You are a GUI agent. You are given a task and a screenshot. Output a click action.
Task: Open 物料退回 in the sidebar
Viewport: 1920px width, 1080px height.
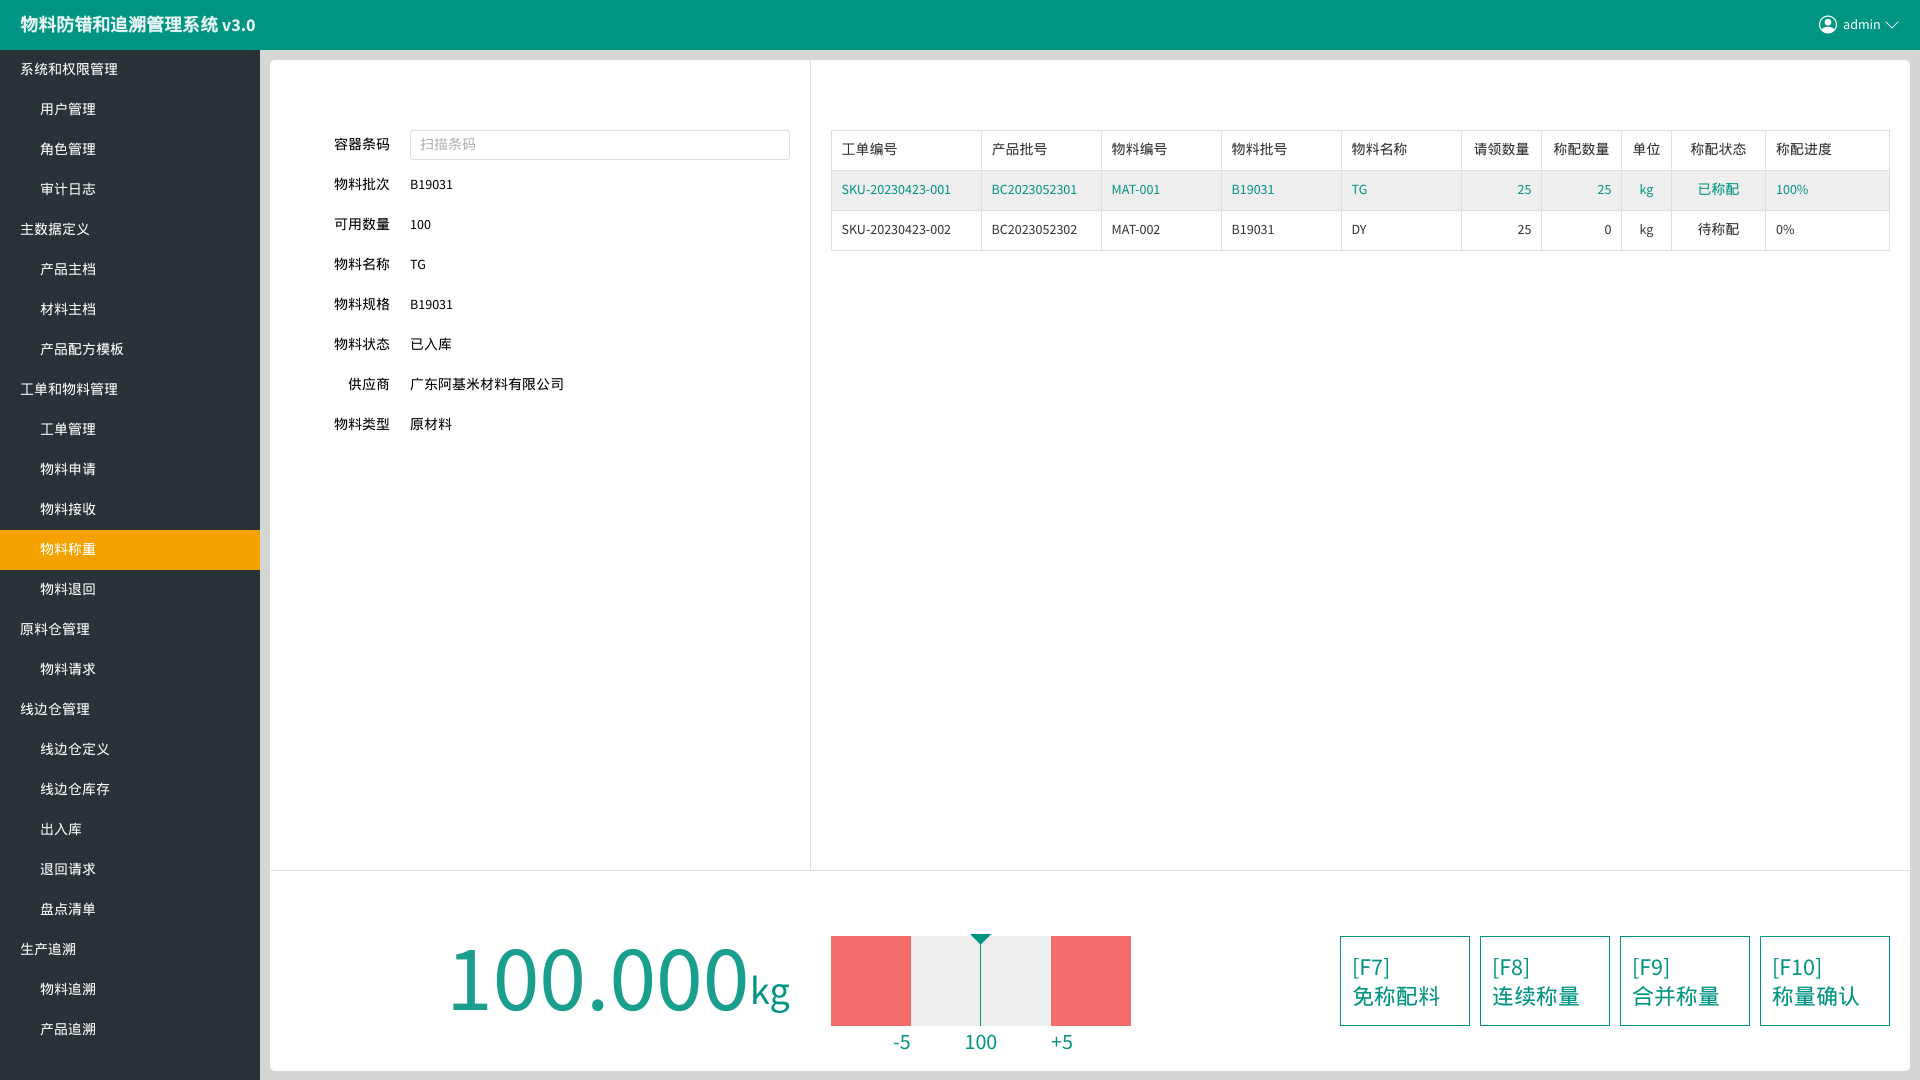click(130, 590)
